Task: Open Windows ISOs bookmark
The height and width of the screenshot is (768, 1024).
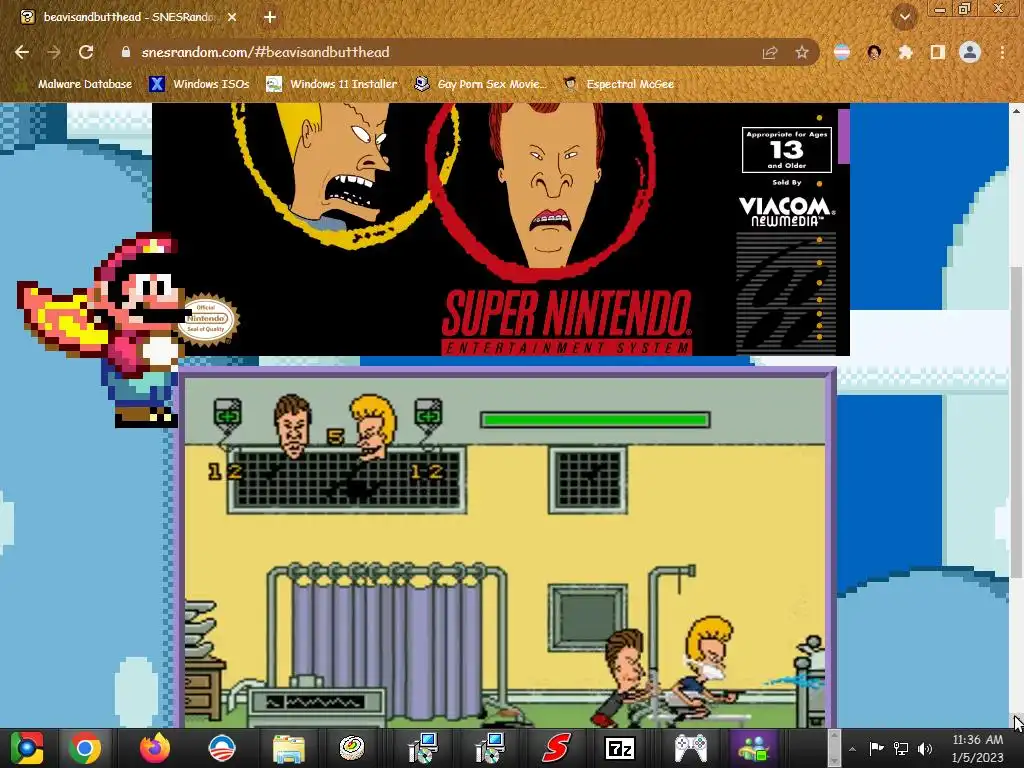Action: tap(199, 84)
